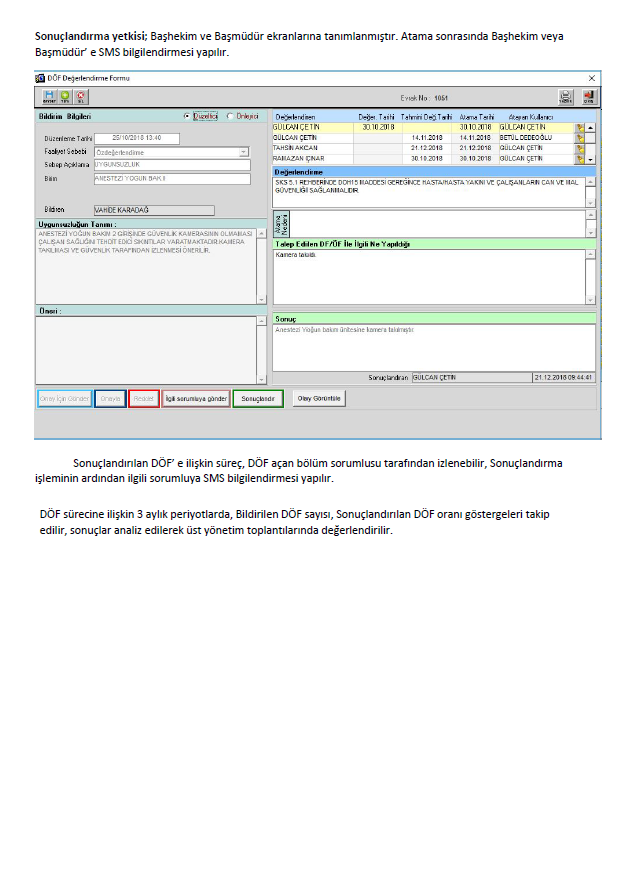
Task: Click the Sebep Açıklama input field
Action: (171, 165)
